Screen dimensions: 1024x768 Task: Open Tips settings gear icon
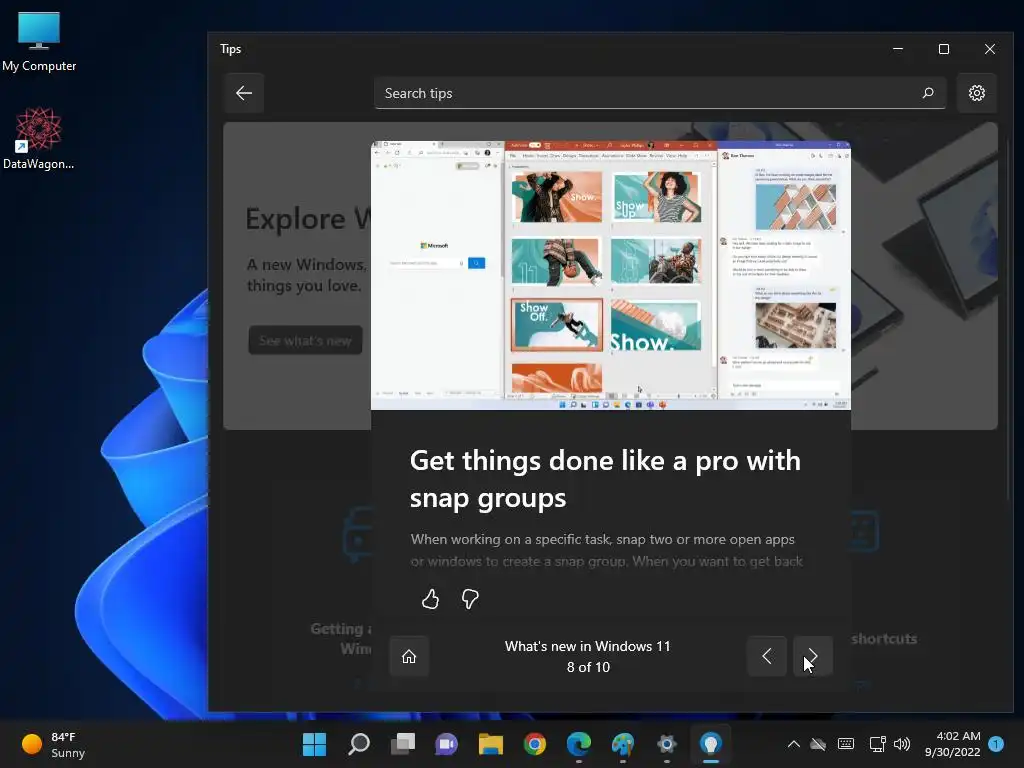pyautogui.click(x=976, y=93)
